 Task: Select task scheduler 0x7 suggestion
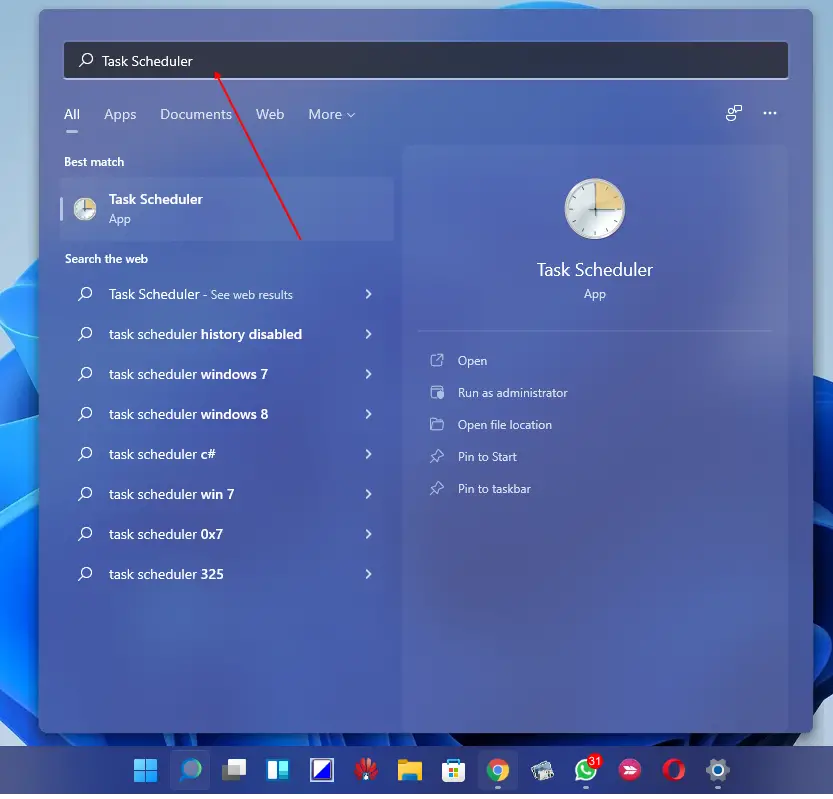[x=166, y=534]
